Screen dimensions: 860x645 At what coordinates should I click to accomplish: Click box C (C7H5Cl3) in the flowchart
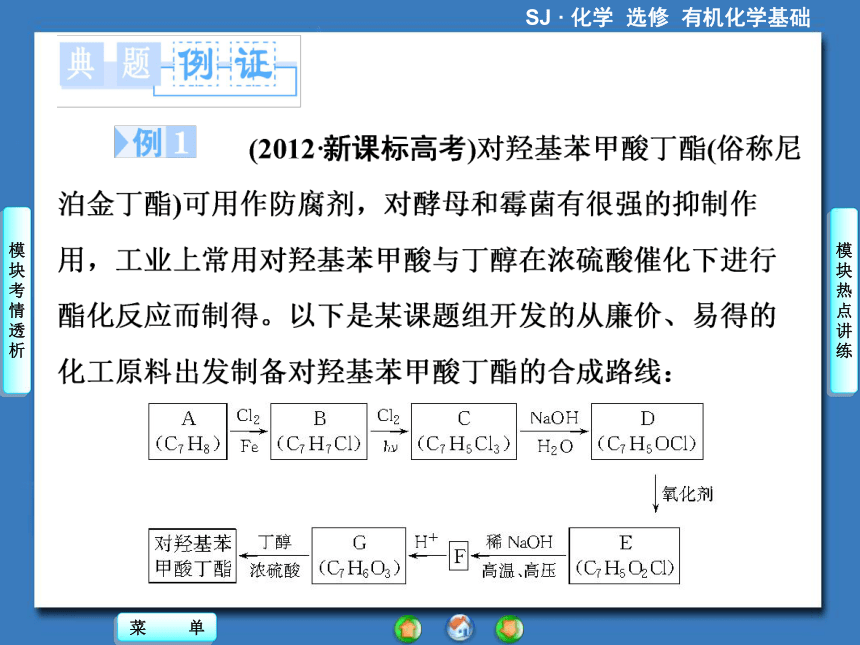coord(463,431)
